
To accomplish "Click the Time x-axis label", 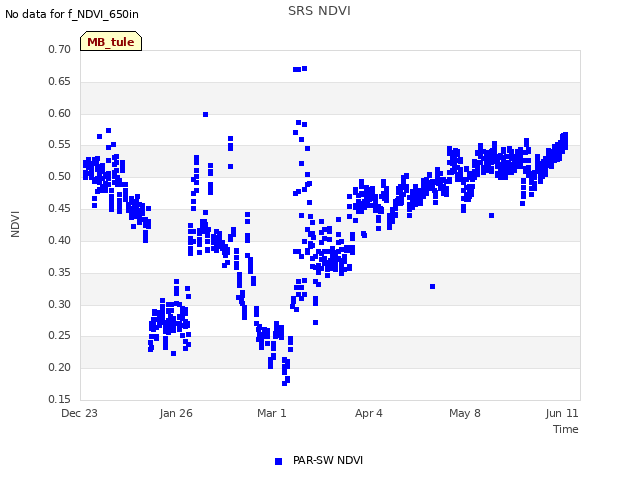I will pyautogui.click(x=565, y=429).
